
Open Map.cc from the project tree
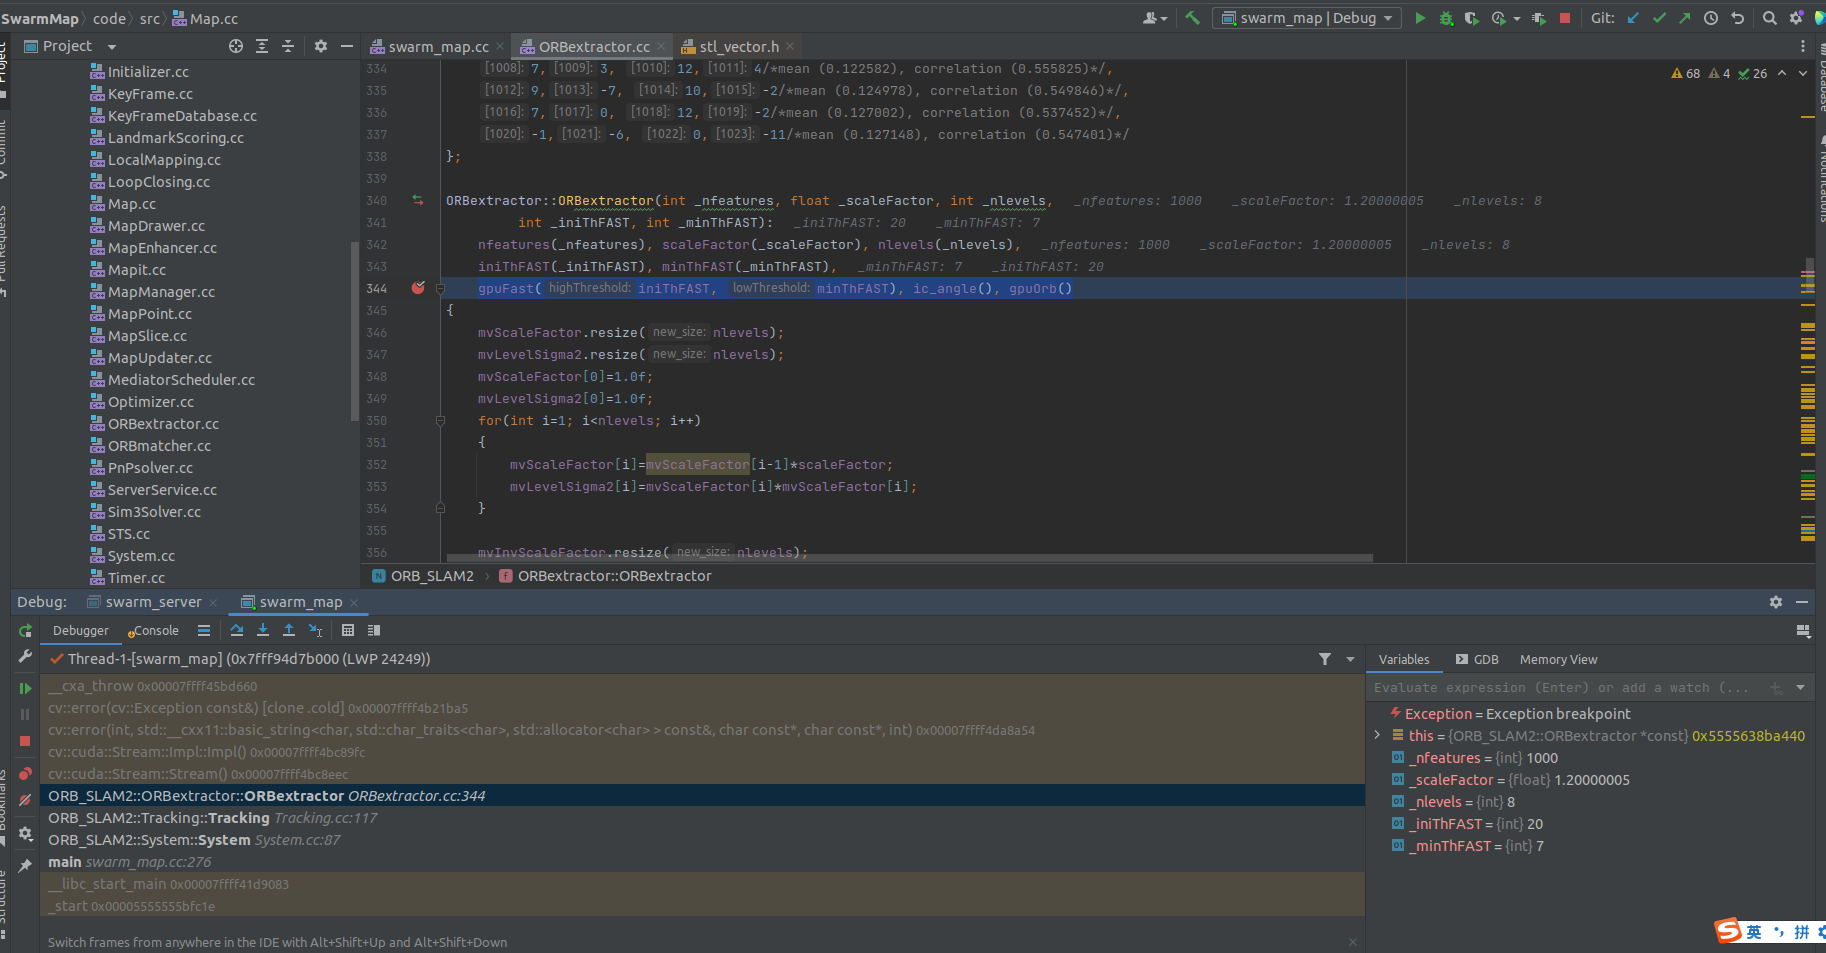pyautogui.click(x=131, y=203)
